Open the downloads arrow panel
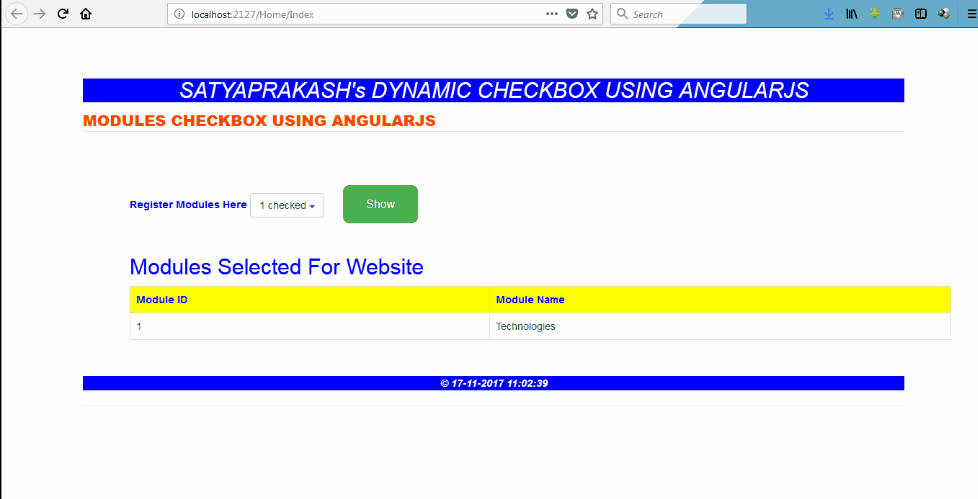This screenshot has width=978, height=499. (828, 14)
